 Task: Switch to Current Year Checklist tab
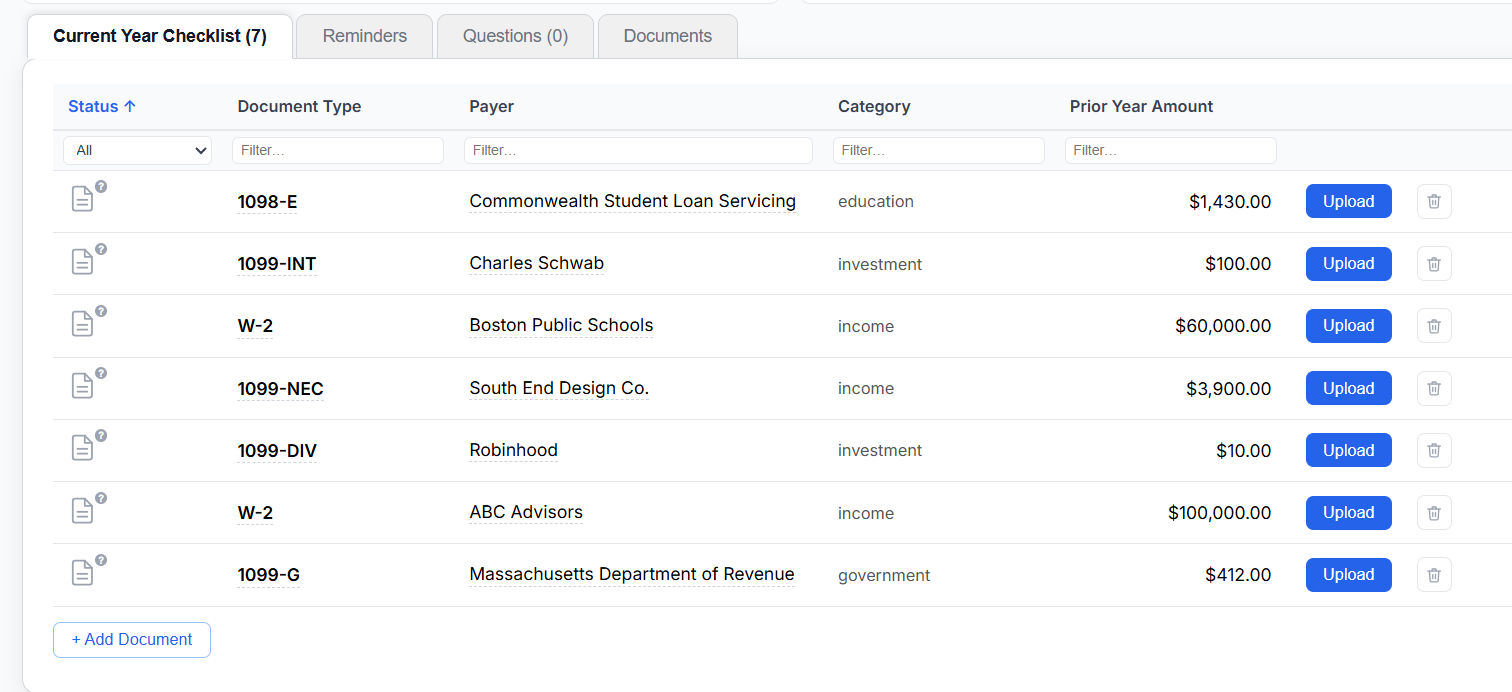point(160,36)
